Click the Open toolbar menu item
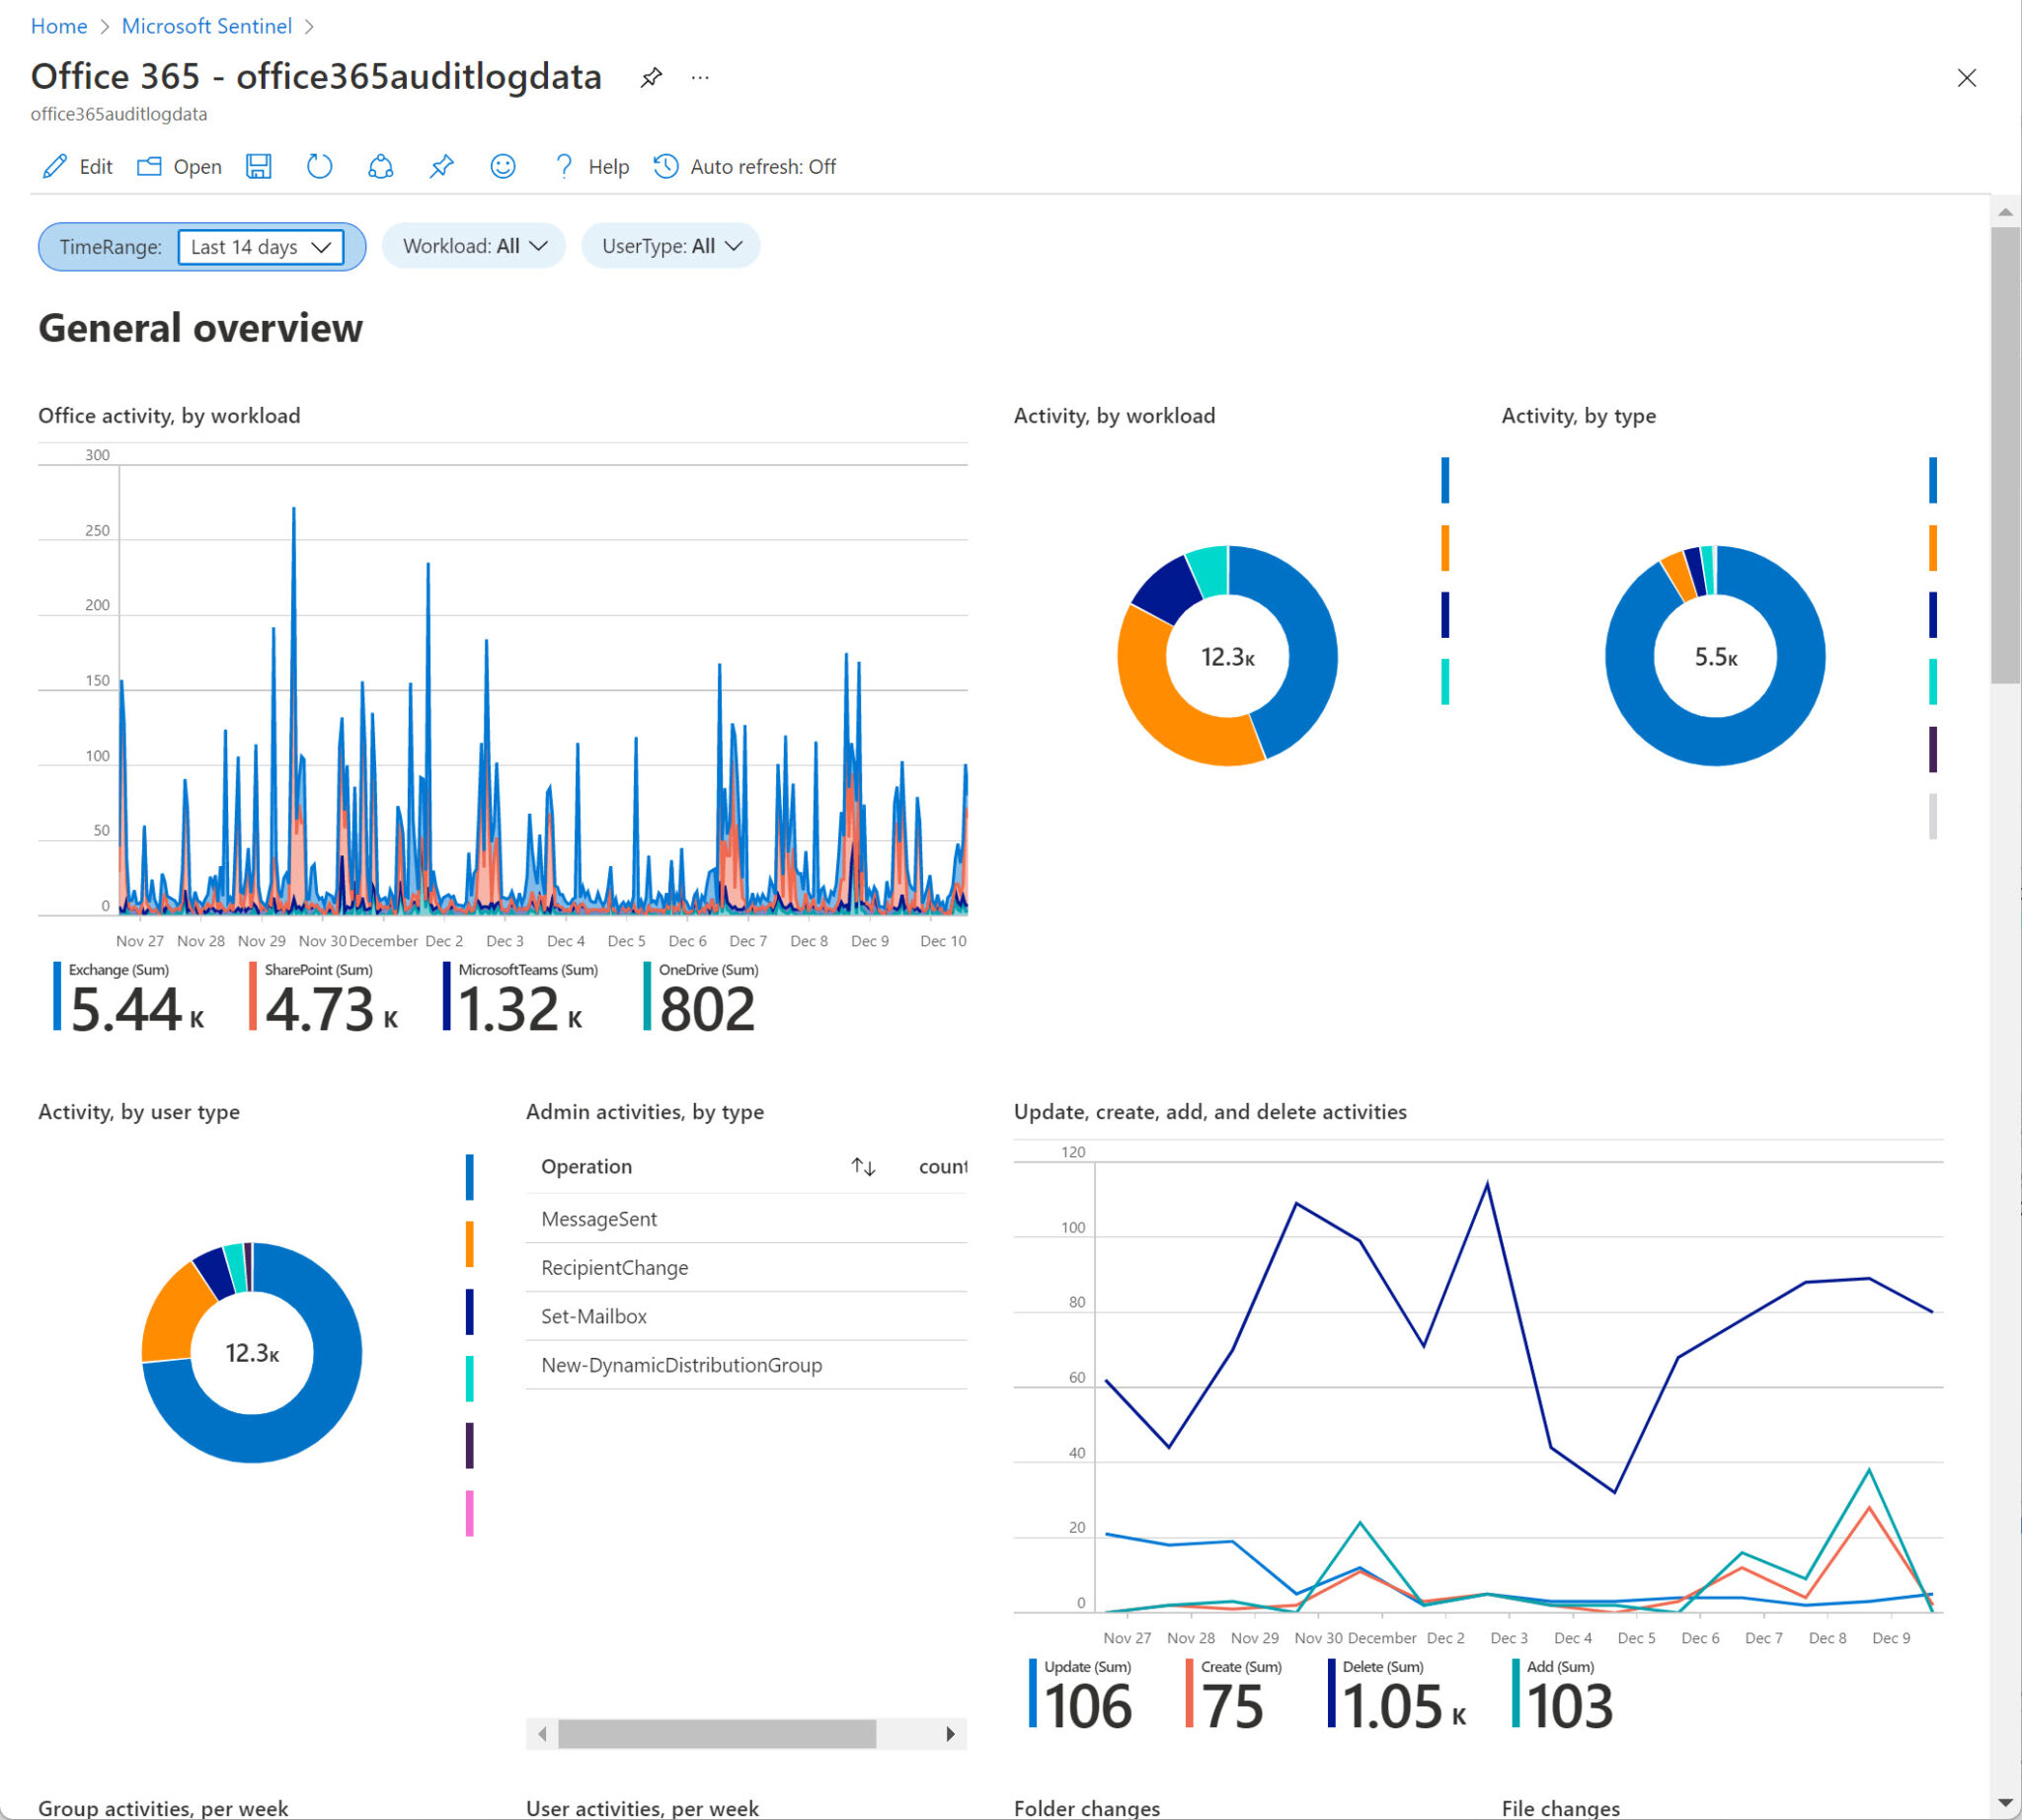This screenshot has height=1820, width=2022. click(x=180, y=167)
